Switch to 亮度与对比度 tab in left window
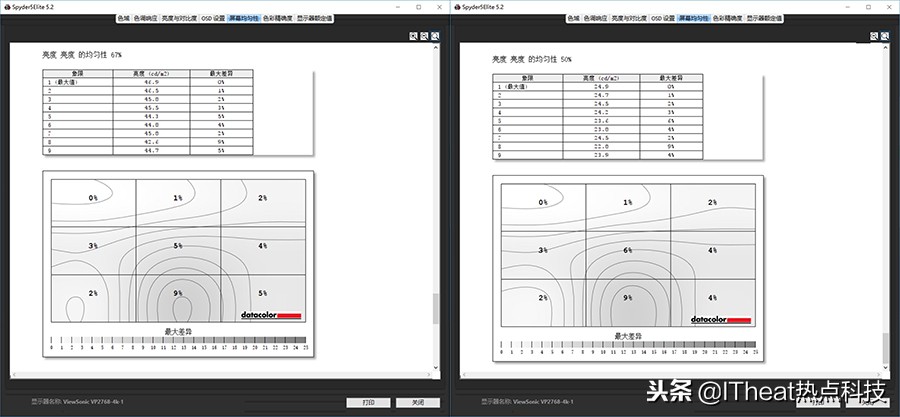 pos(179,18)
